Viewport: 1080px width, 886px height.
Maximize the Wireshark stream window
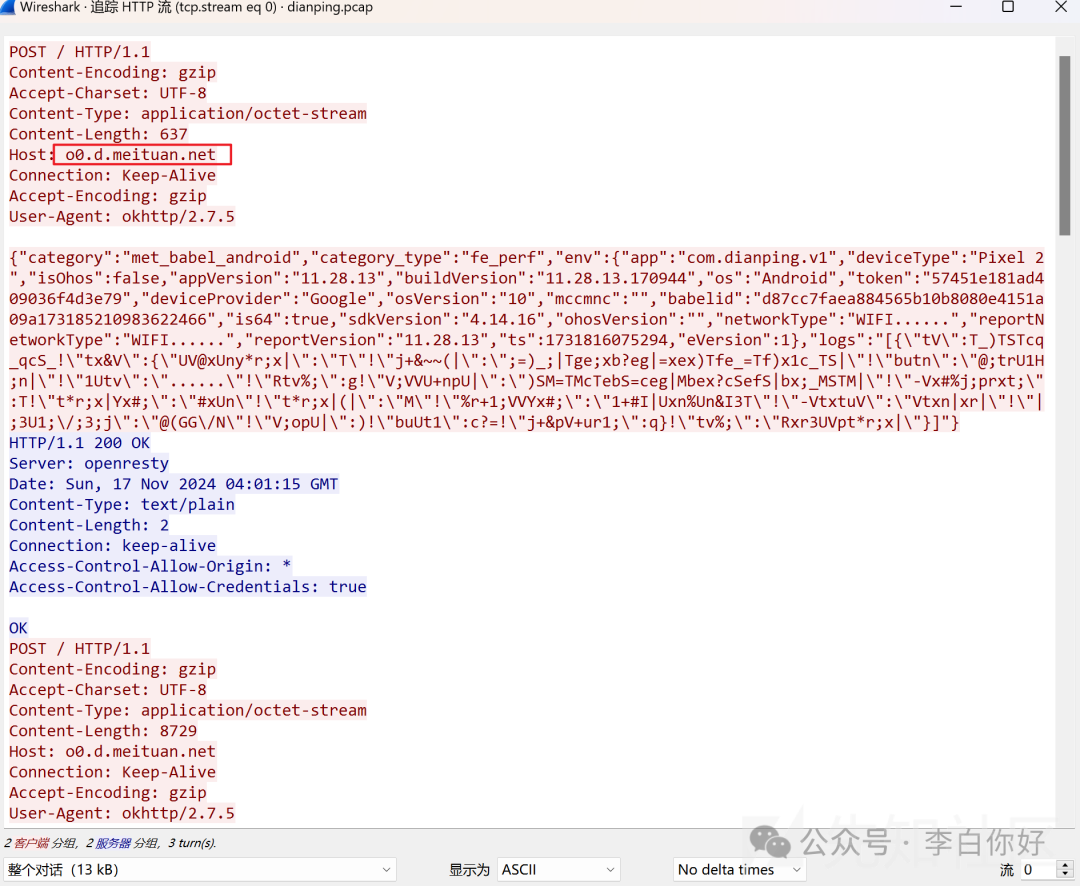(1008, 7)
